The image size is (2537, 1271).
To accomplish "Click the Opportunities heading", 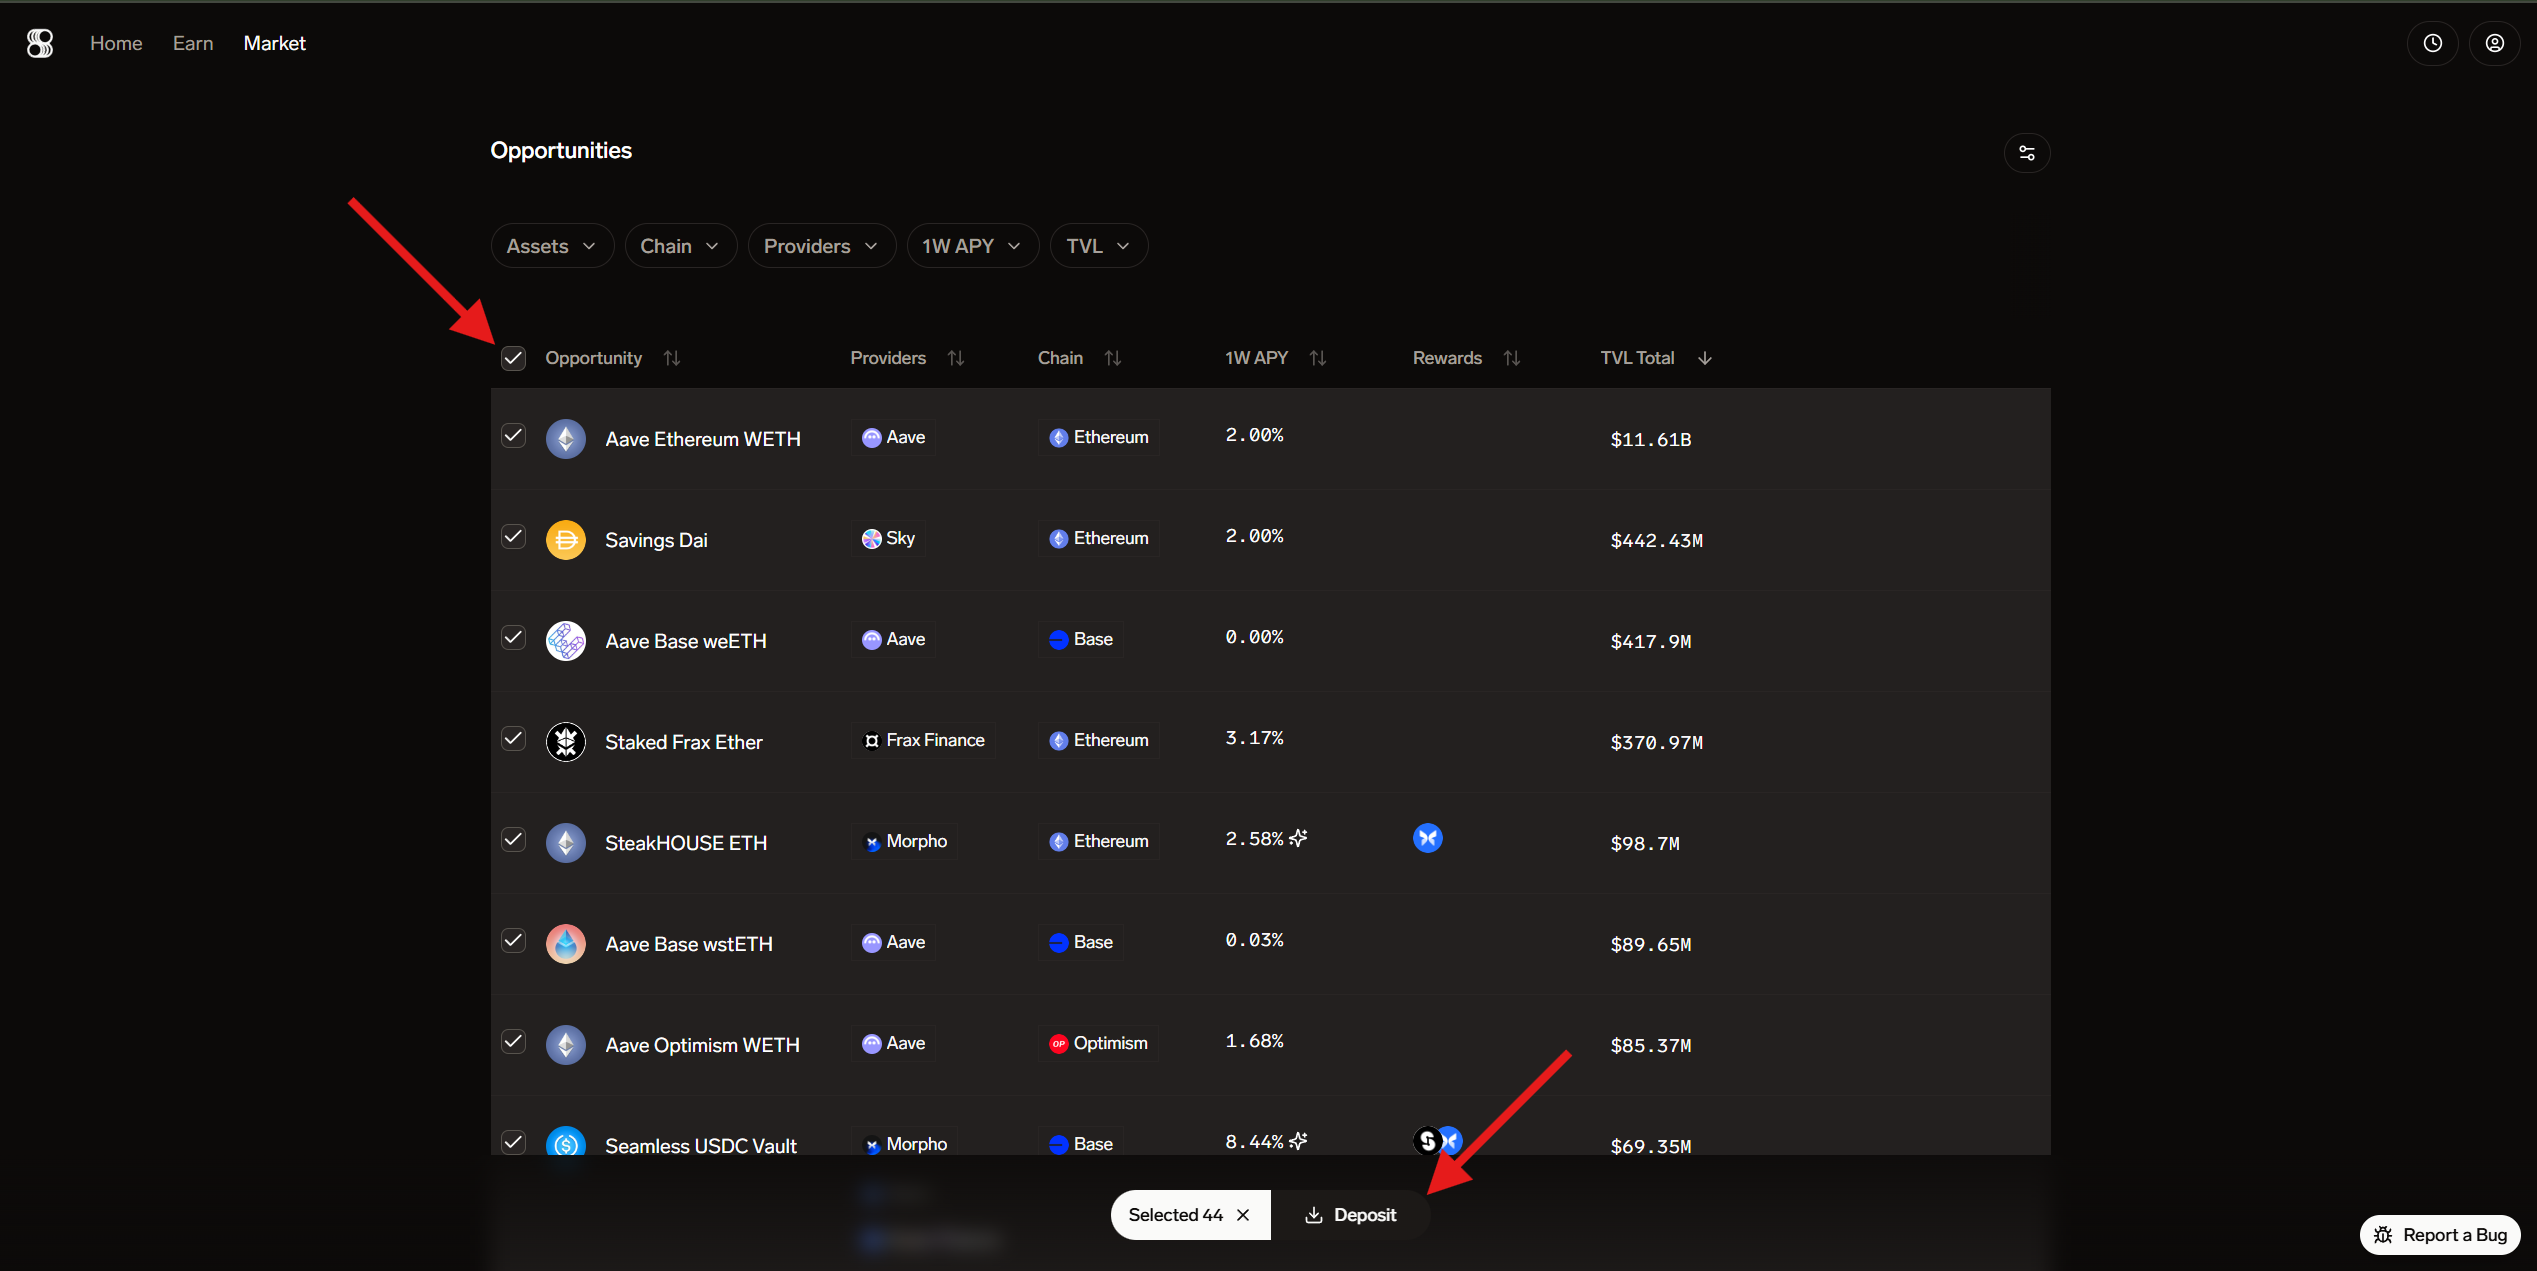I will pos(561,150).
